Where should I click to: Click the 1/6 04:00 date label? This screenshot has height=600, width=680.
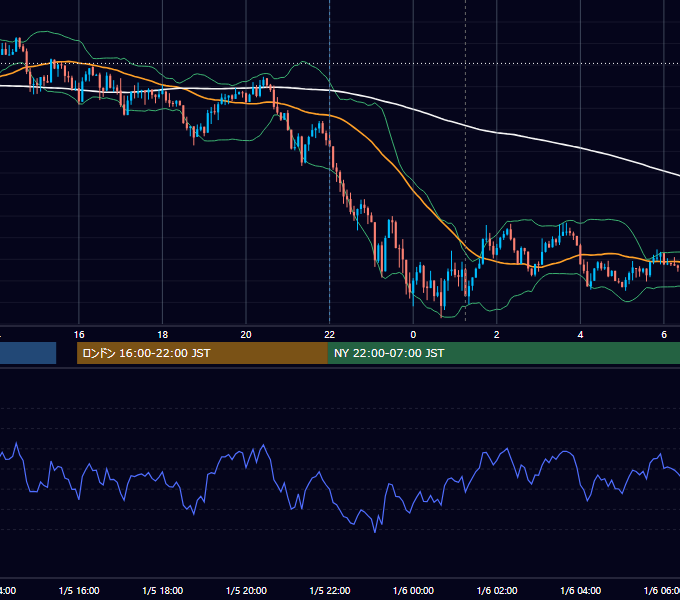581,591
